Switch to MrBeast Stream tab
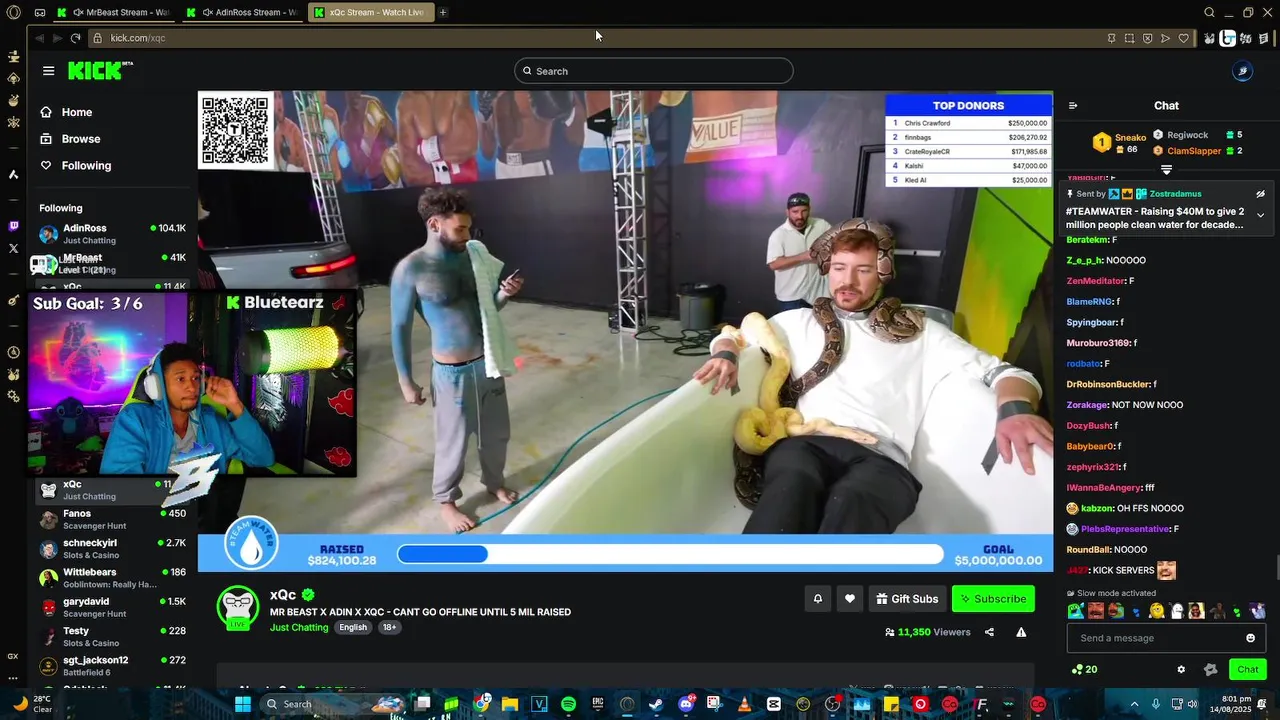The image size is (1280, 720). click(x=117, y=12)
